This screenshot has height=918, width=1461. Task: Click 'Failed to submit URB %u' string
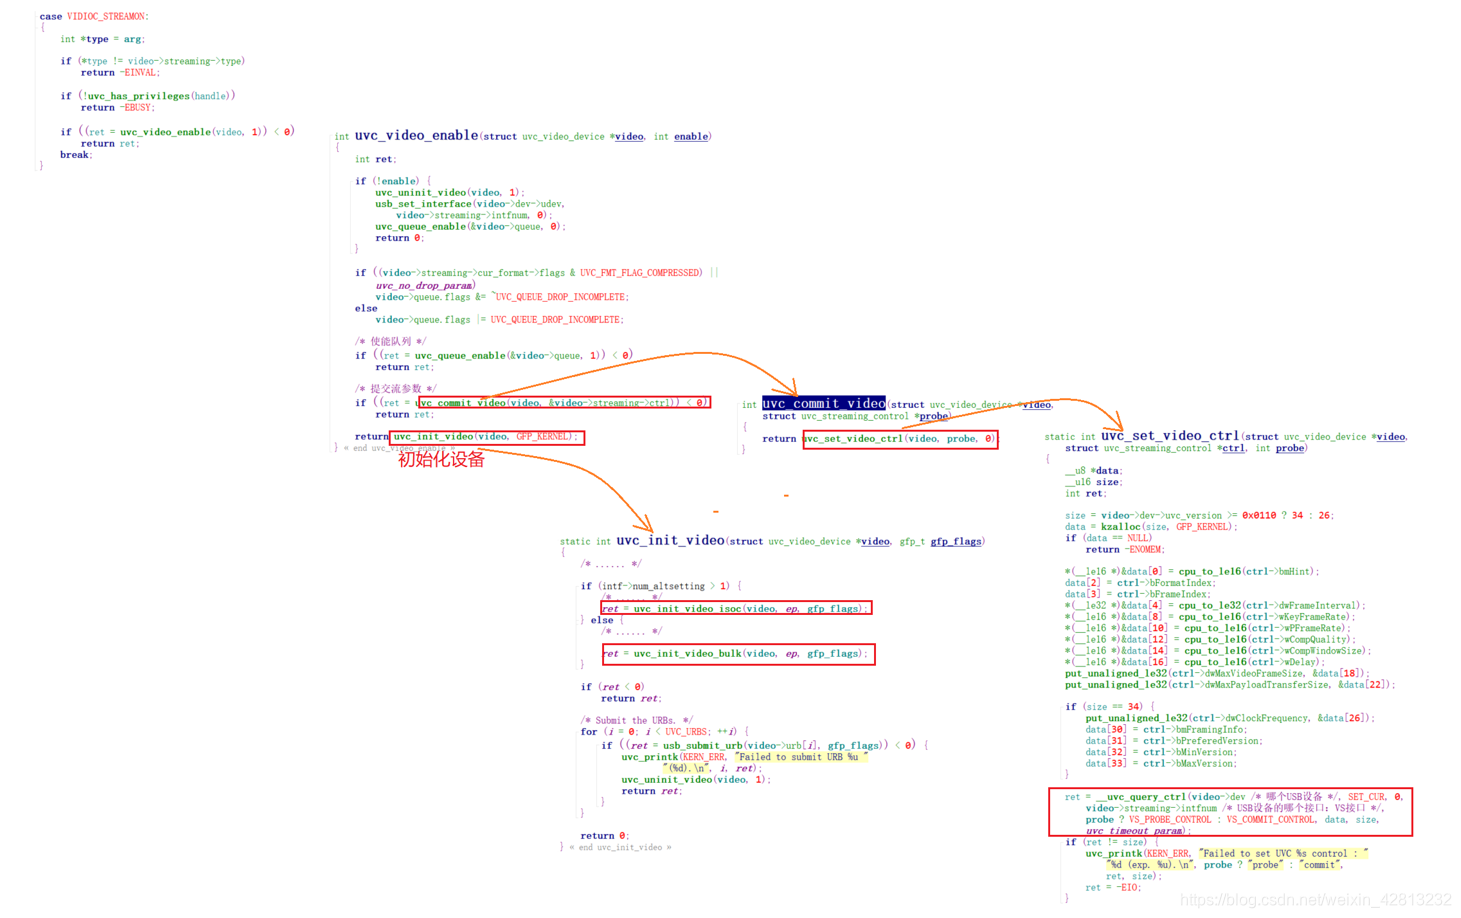799,757
